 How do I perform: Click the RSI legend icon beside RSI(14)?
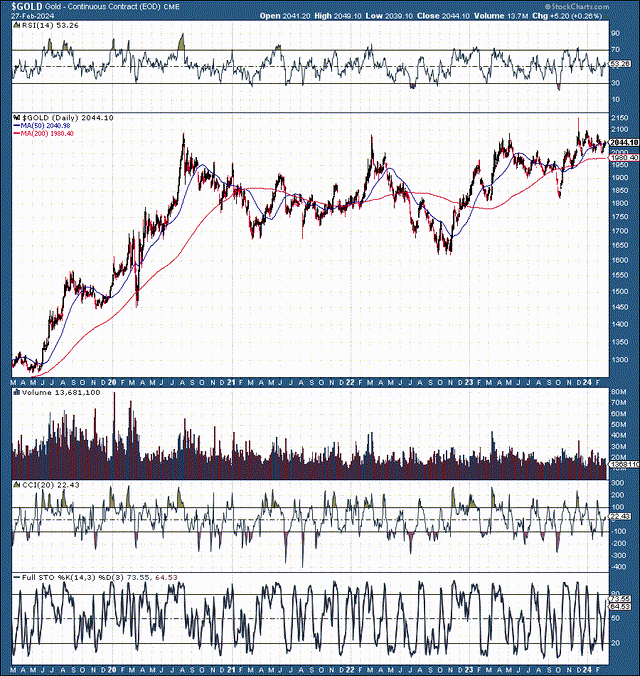(x=17, y=25)
